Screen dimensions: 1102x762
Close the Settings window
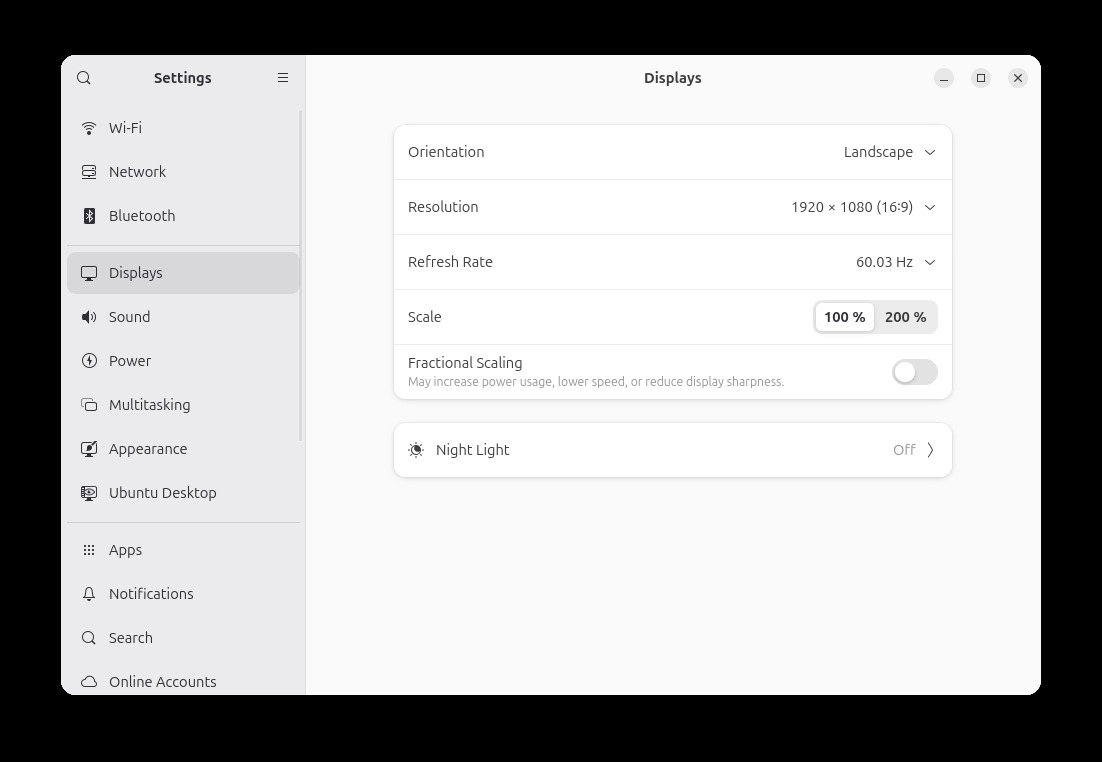coord(1018,78)
